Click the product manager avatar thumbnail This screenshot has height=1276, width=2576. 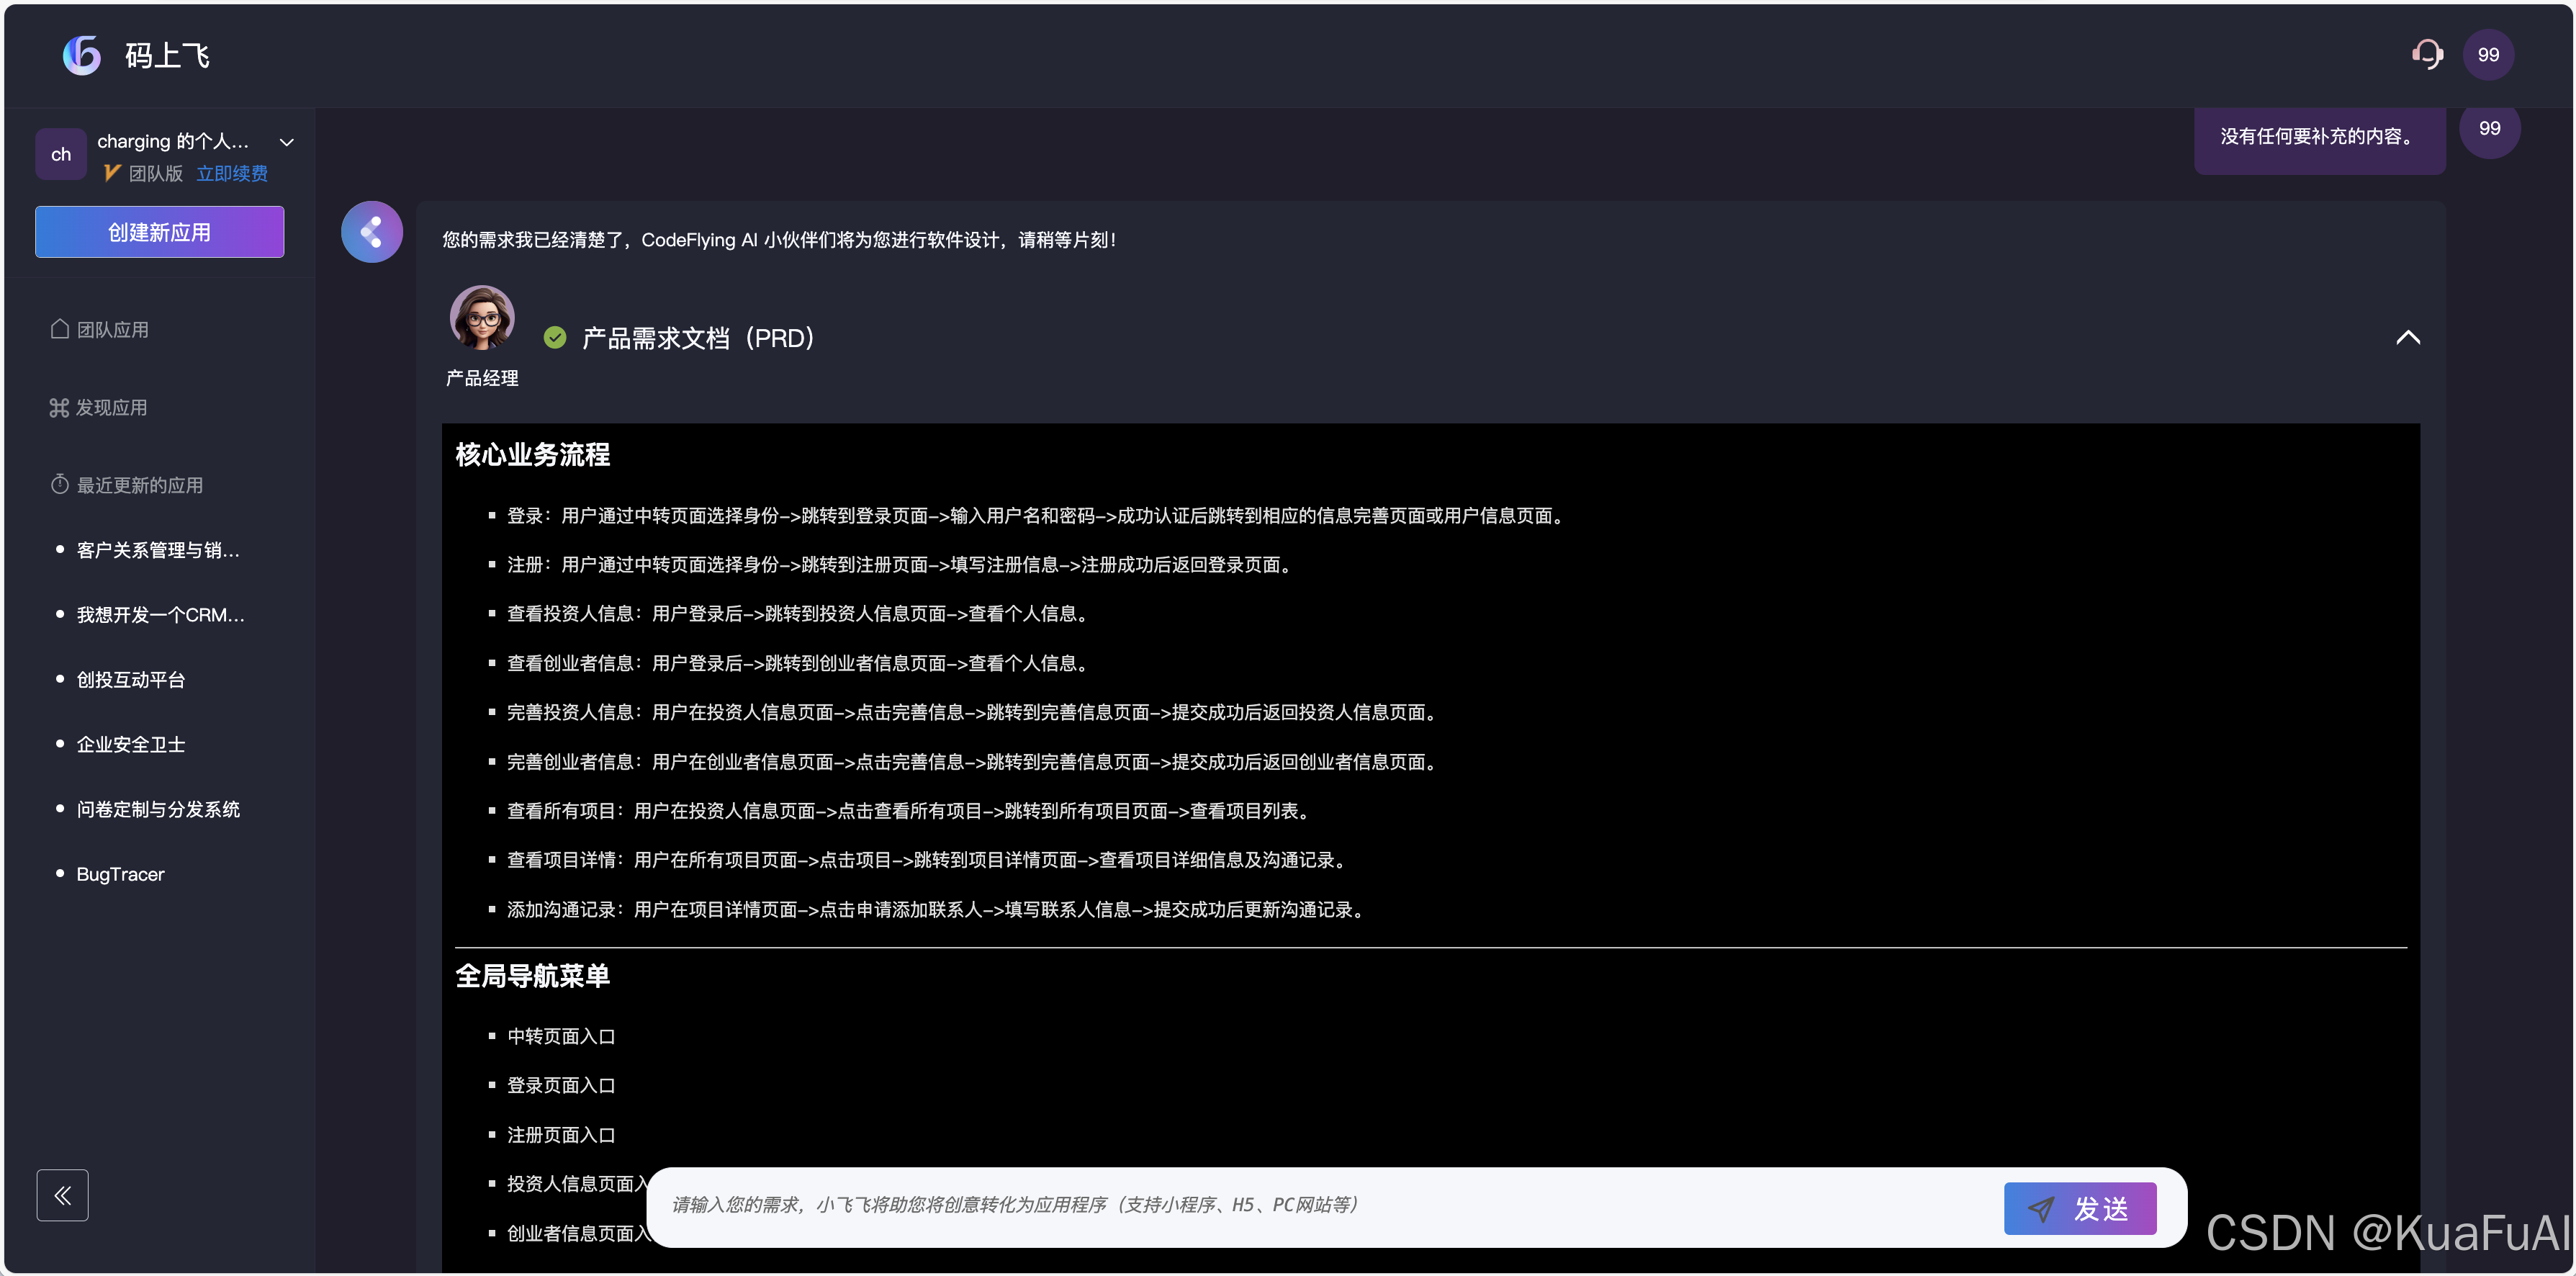482,319
